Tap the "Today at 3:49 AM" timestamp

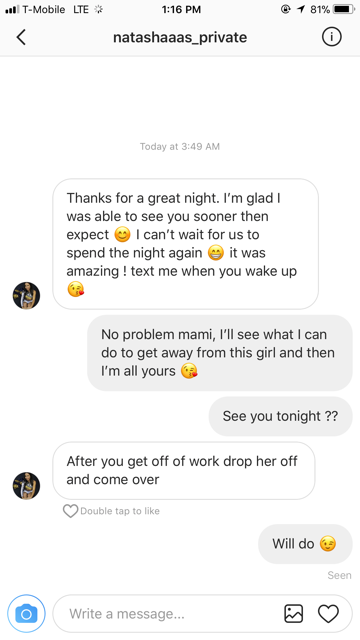(180, 147)
